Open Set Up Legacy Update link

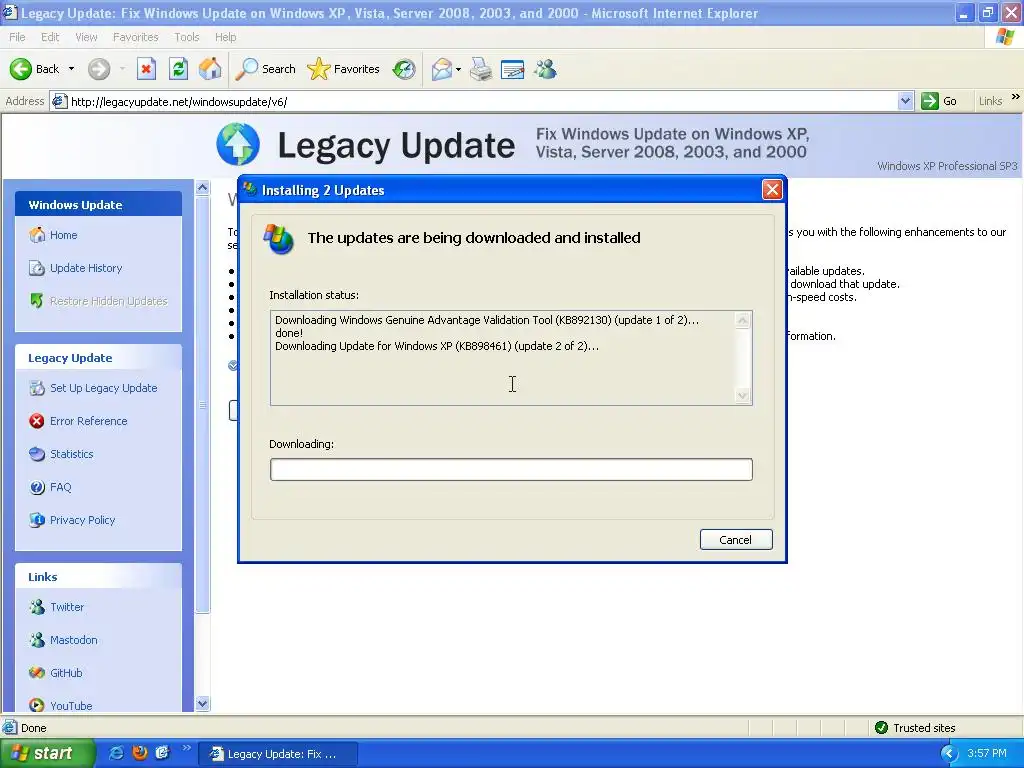pyautogui.click(x=103, y=388)
